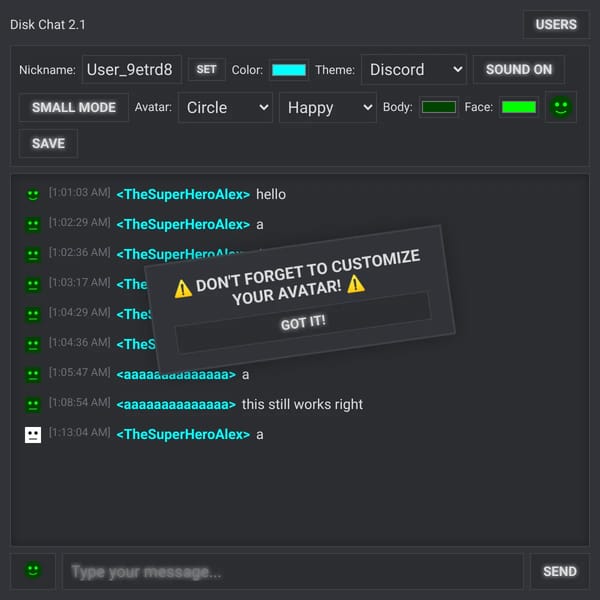
Task: Edit the Nickname field User_9etrd8
Action: (132, 70)
